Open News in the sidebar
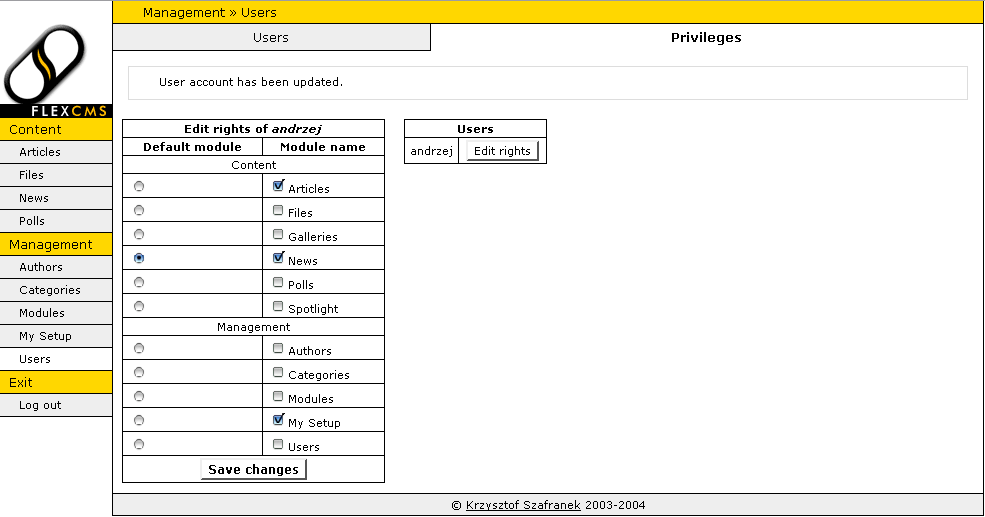This screenshot has width=985, height=517. click(56, 198)
